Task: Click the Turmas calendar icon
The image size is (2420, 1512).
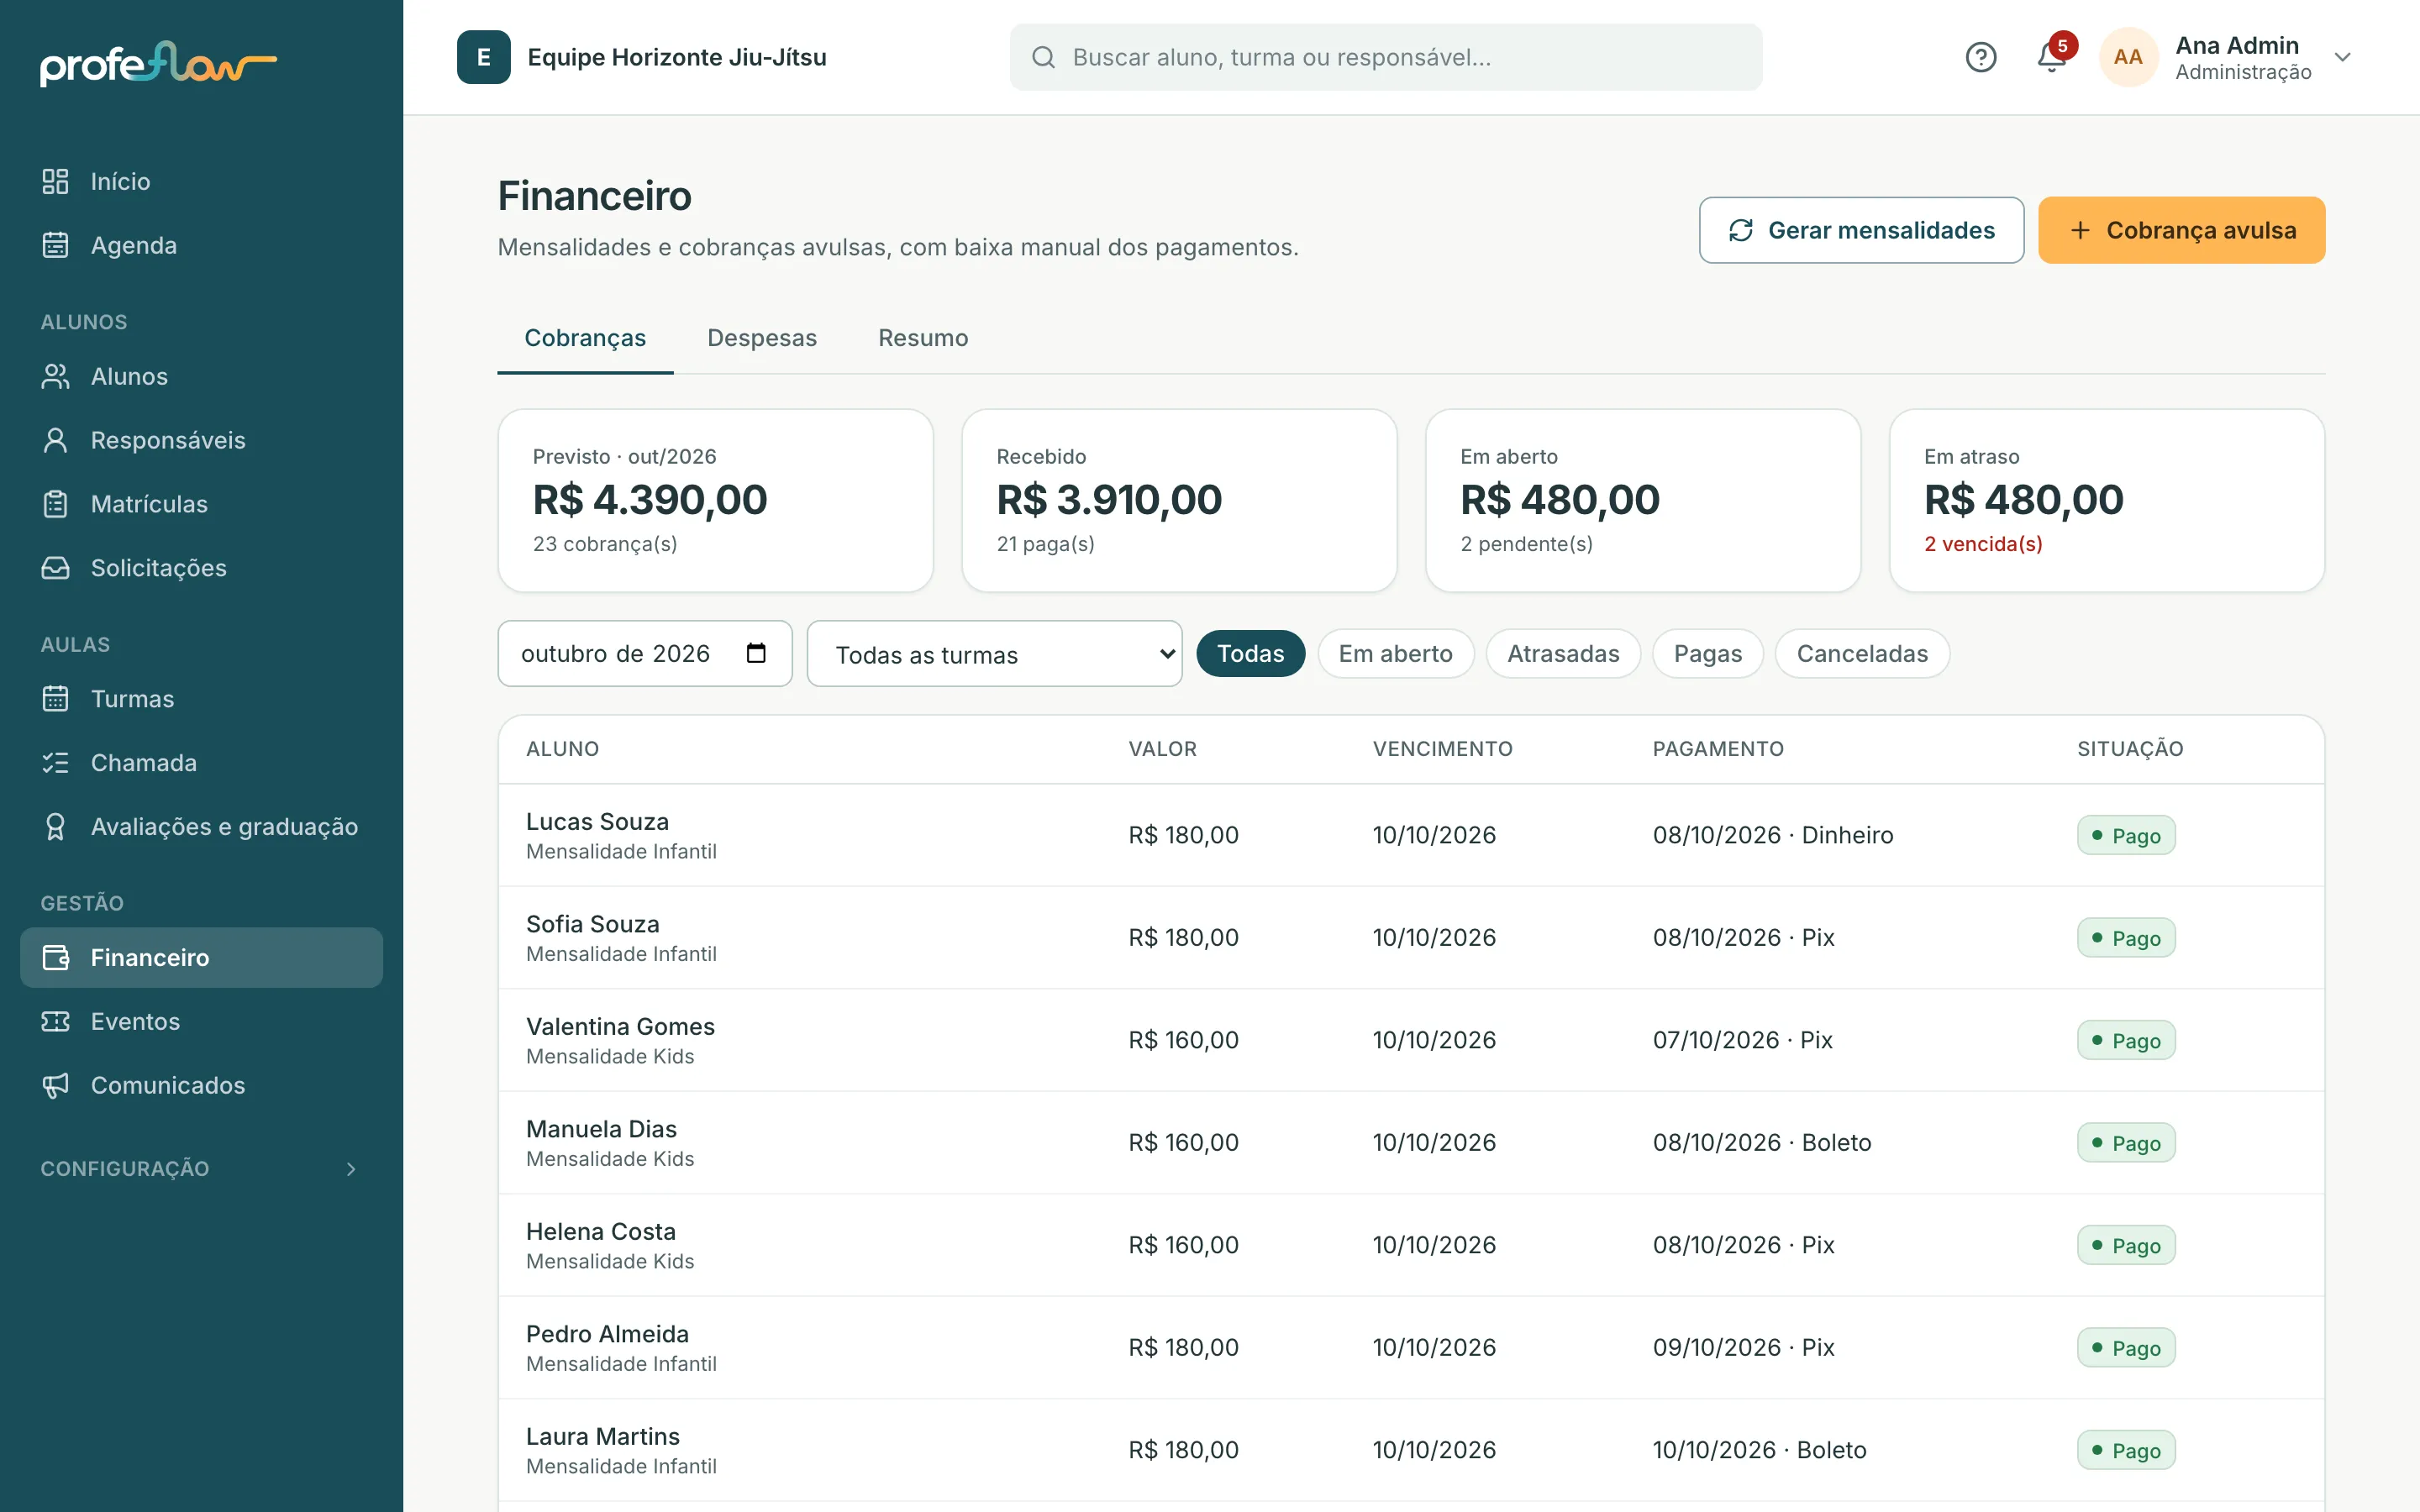Action: pos(55,699)
